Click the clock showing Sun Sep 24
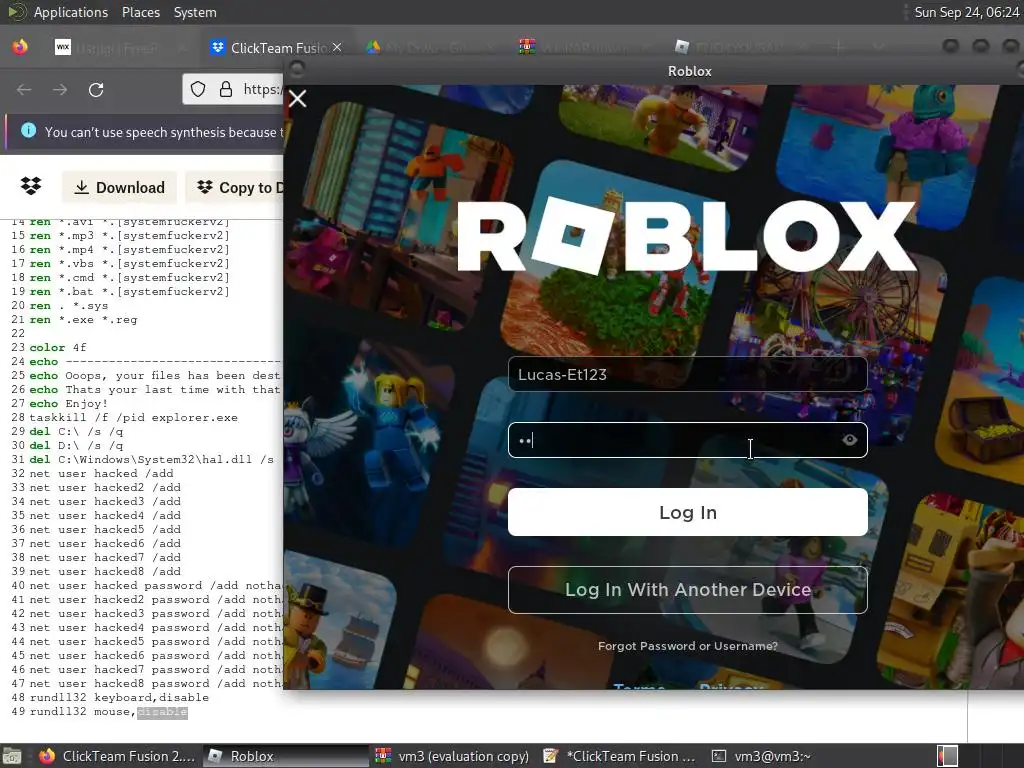 click(967, 12)
